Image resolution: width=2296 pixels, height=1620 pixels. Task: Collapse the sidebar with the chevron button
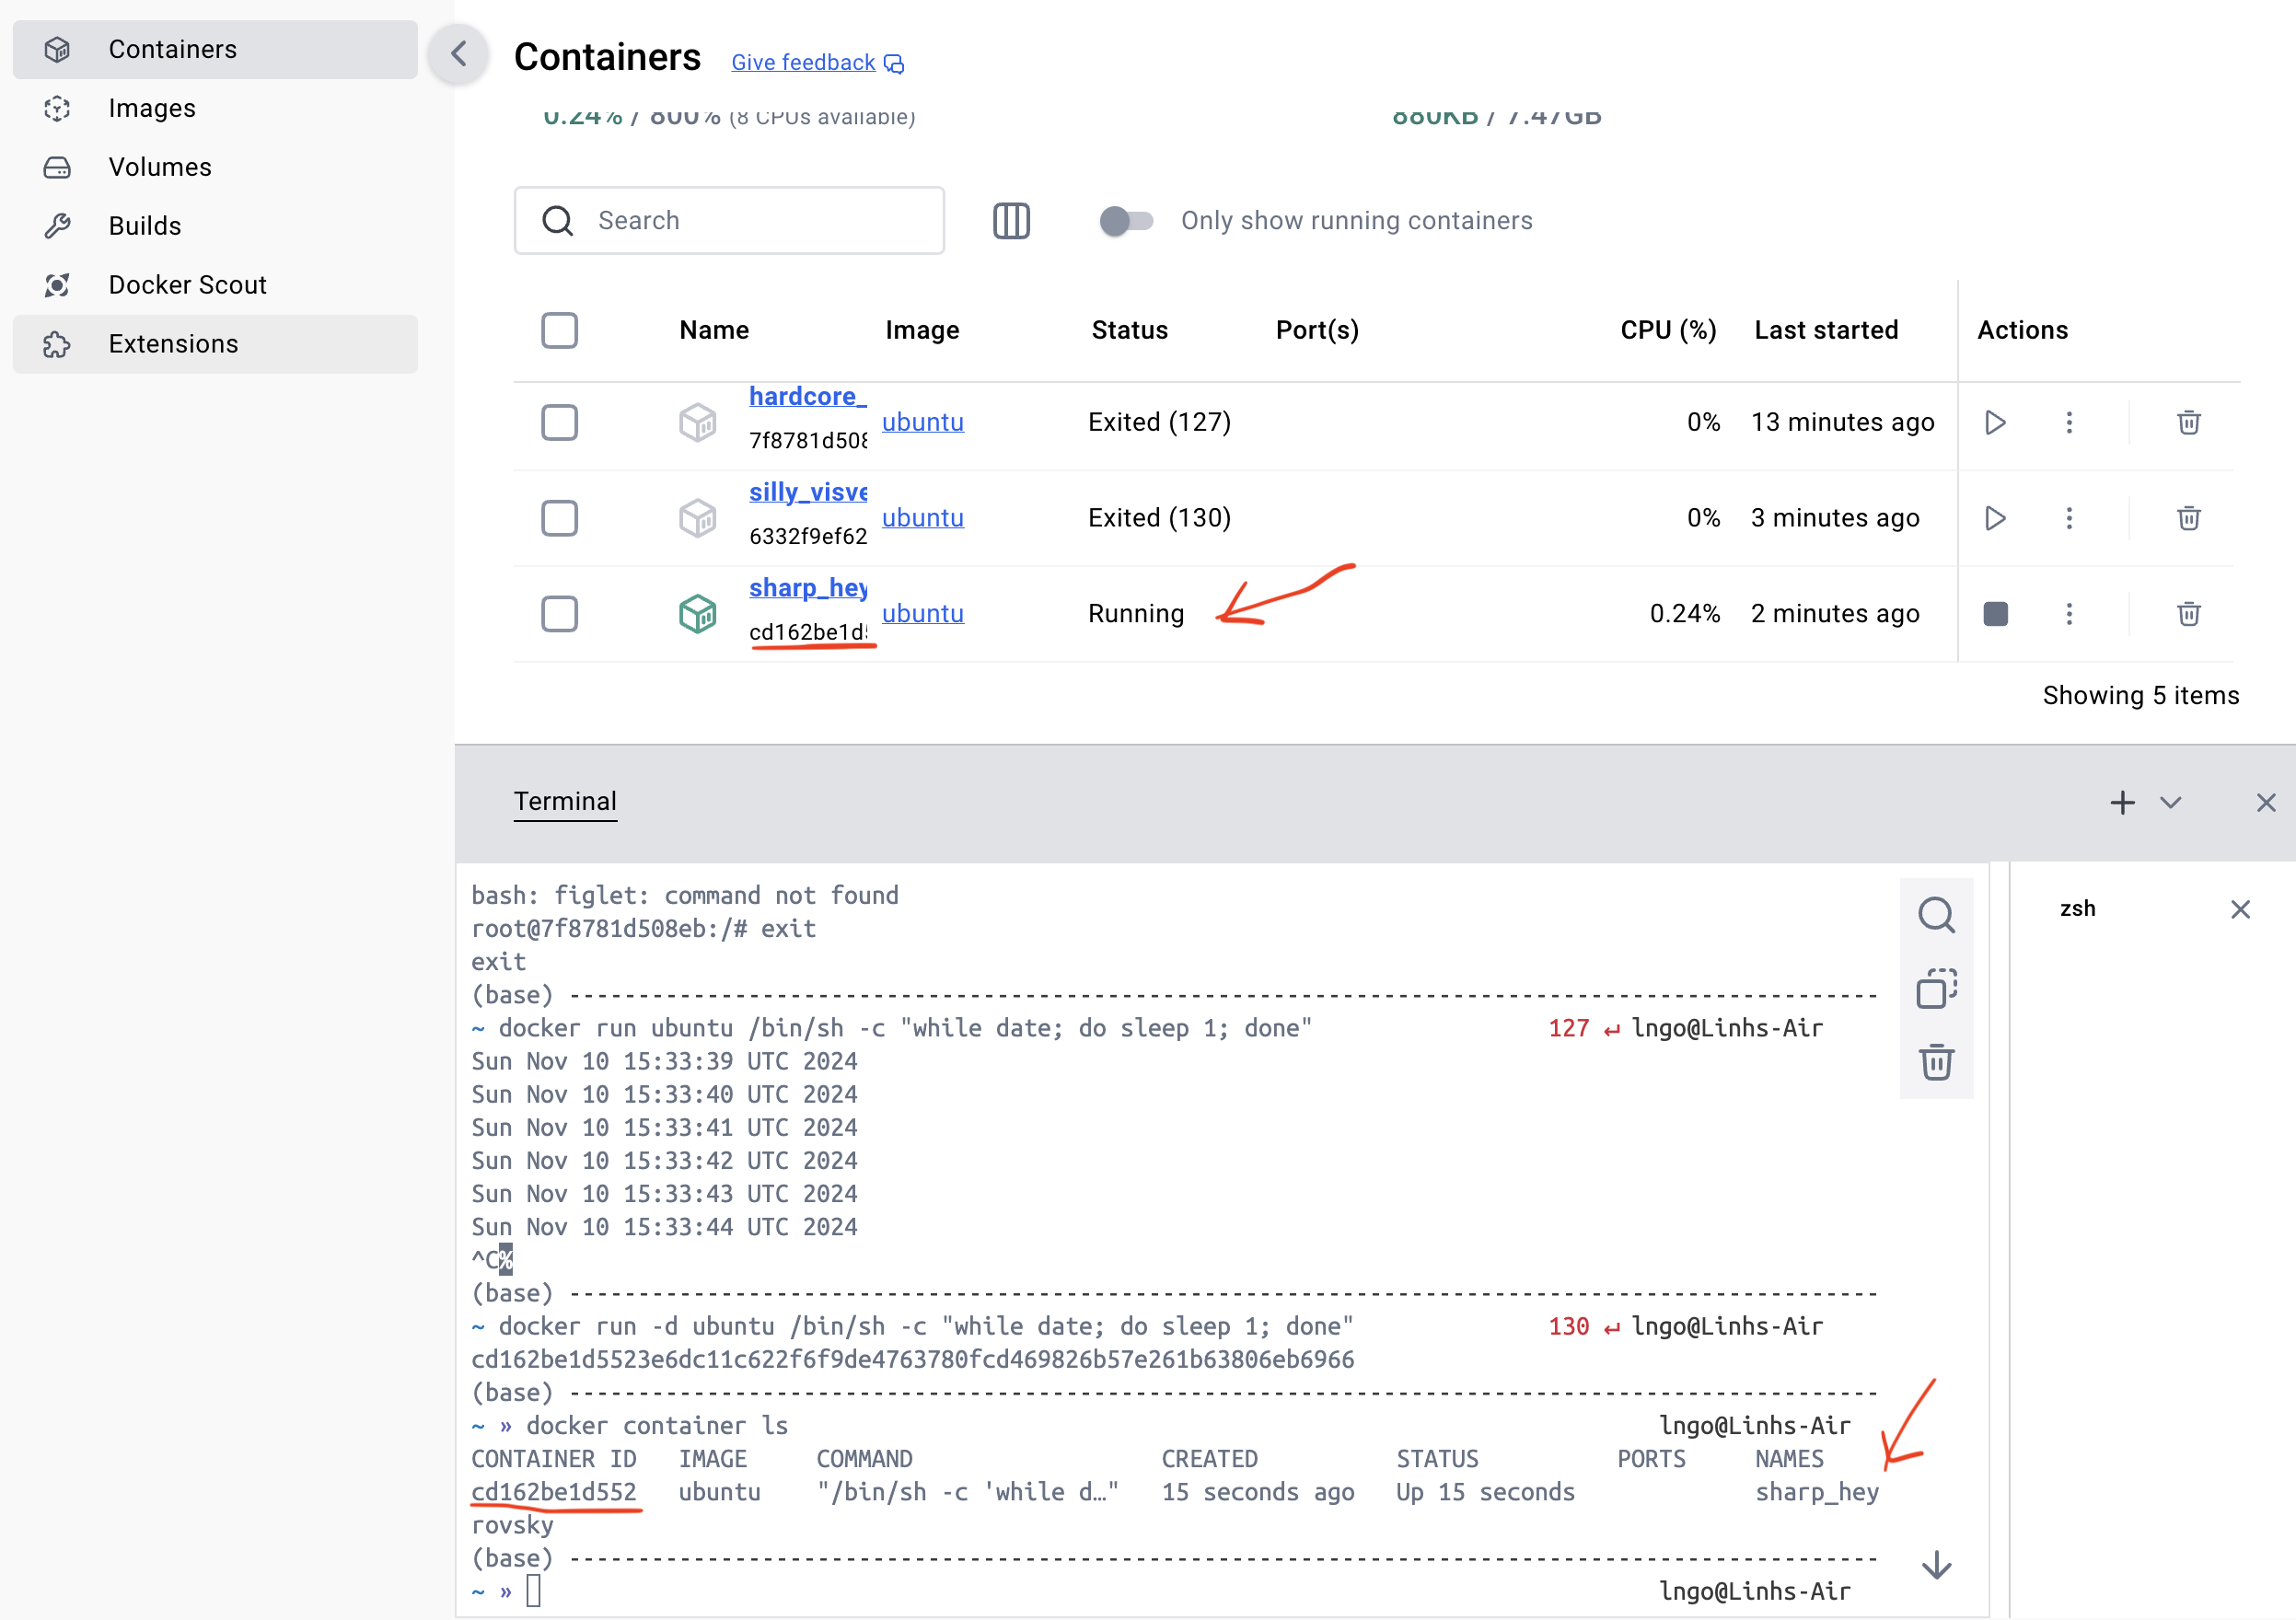click(x=459, y=53)
